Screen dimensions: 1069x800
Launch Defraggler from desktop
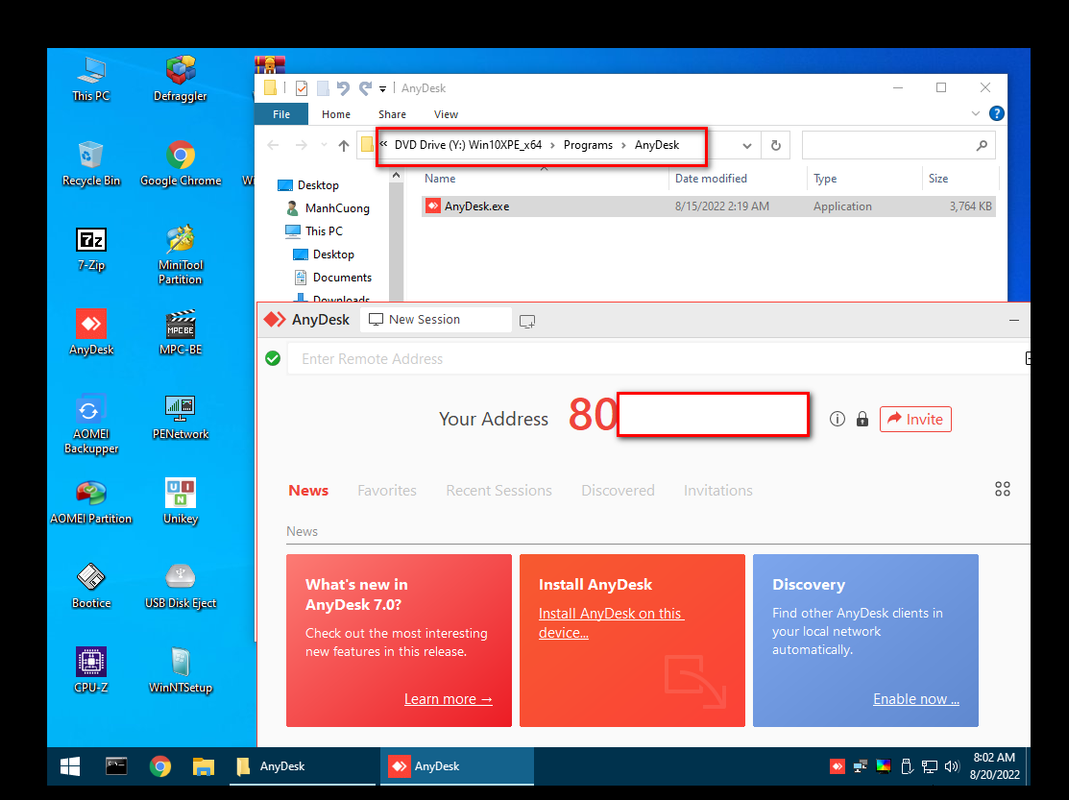[x=180, y=79]
